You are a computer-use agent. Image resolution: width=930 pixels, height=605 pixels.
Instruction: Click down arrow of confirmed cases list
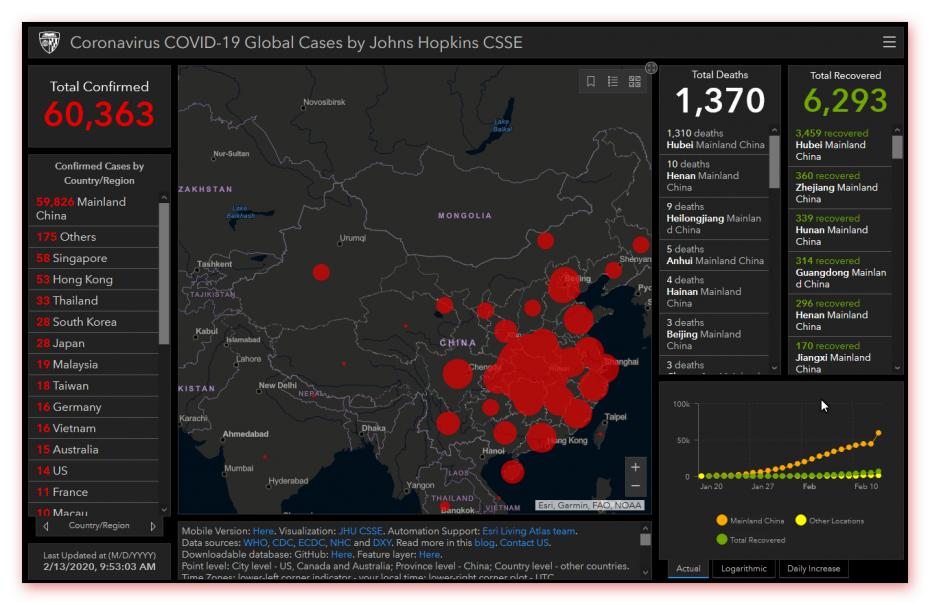tap(164, 510)
